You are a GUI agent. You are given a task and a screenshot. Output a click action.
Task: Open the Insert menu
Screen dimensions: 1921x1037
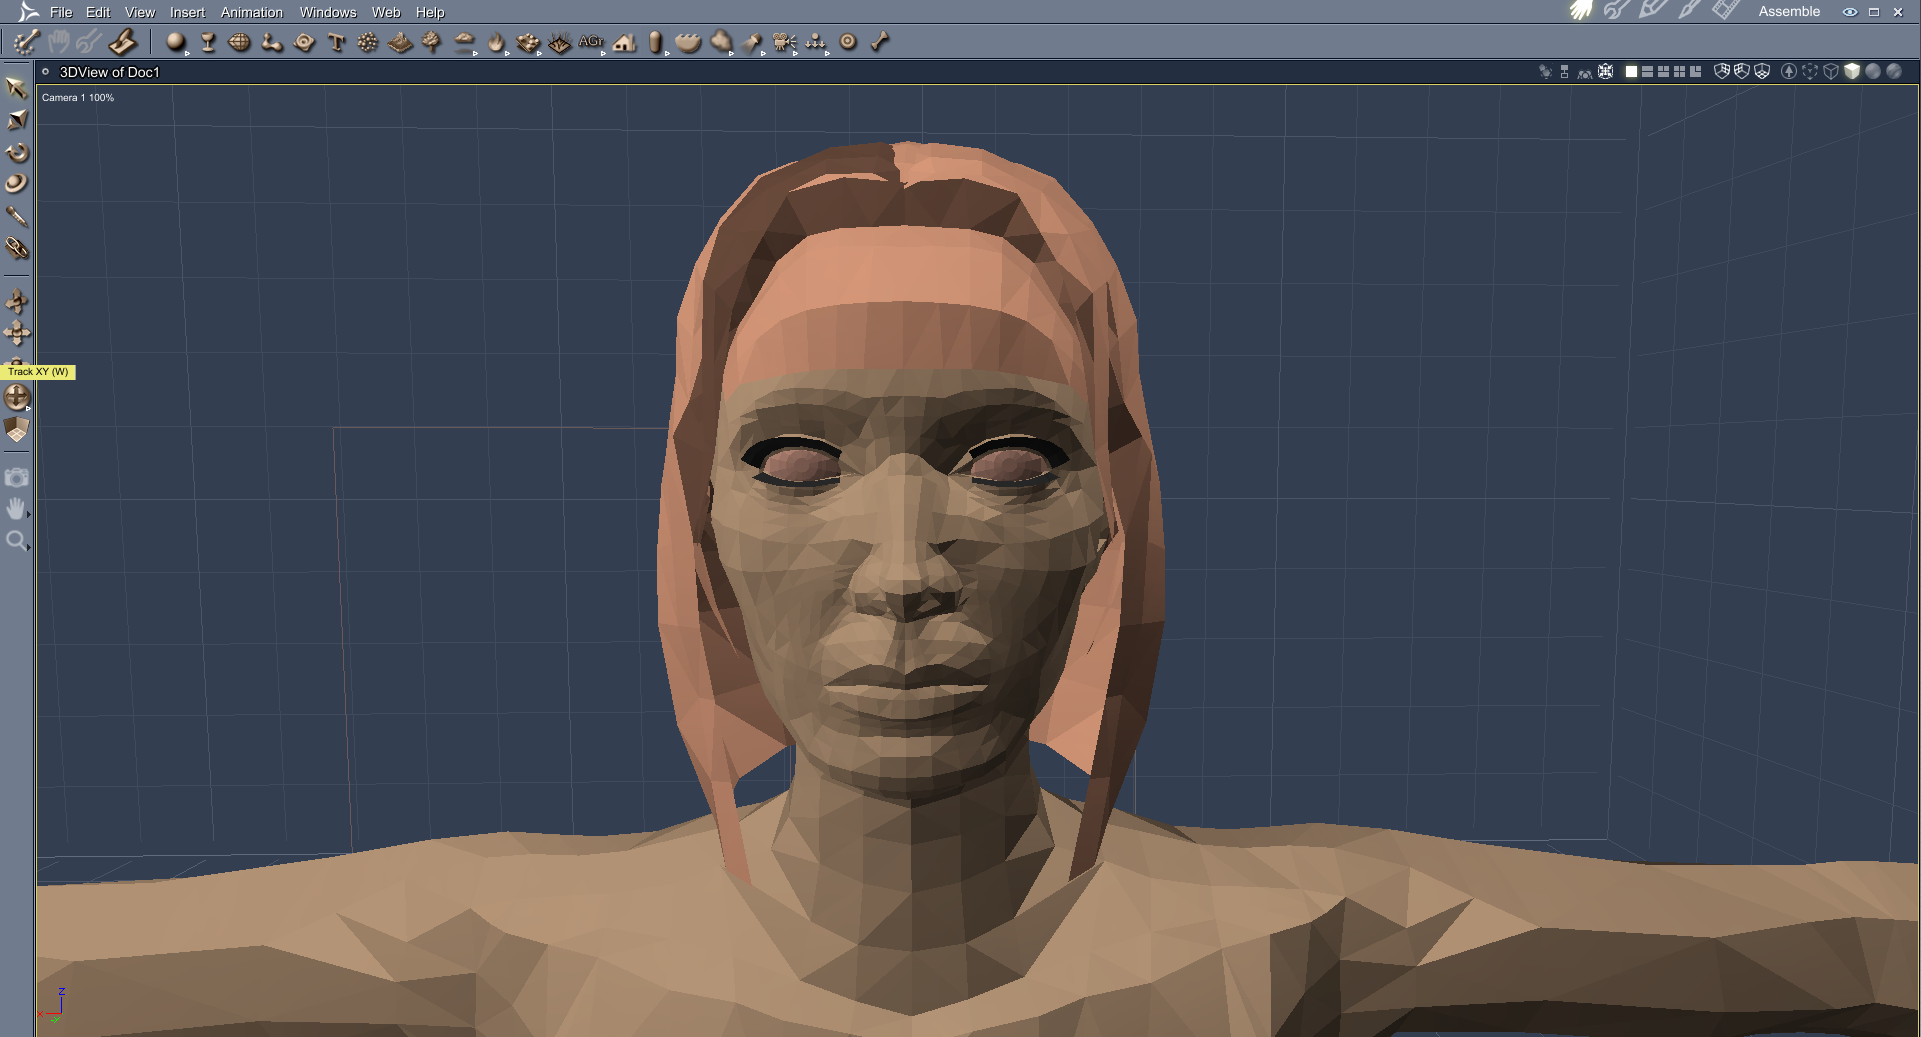[187, 12]
